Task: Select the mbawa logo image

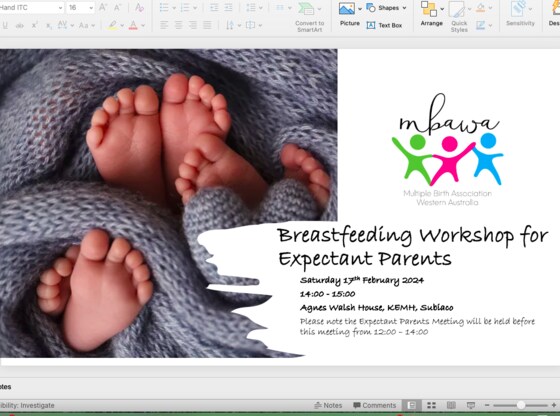Action: point(448,150)
